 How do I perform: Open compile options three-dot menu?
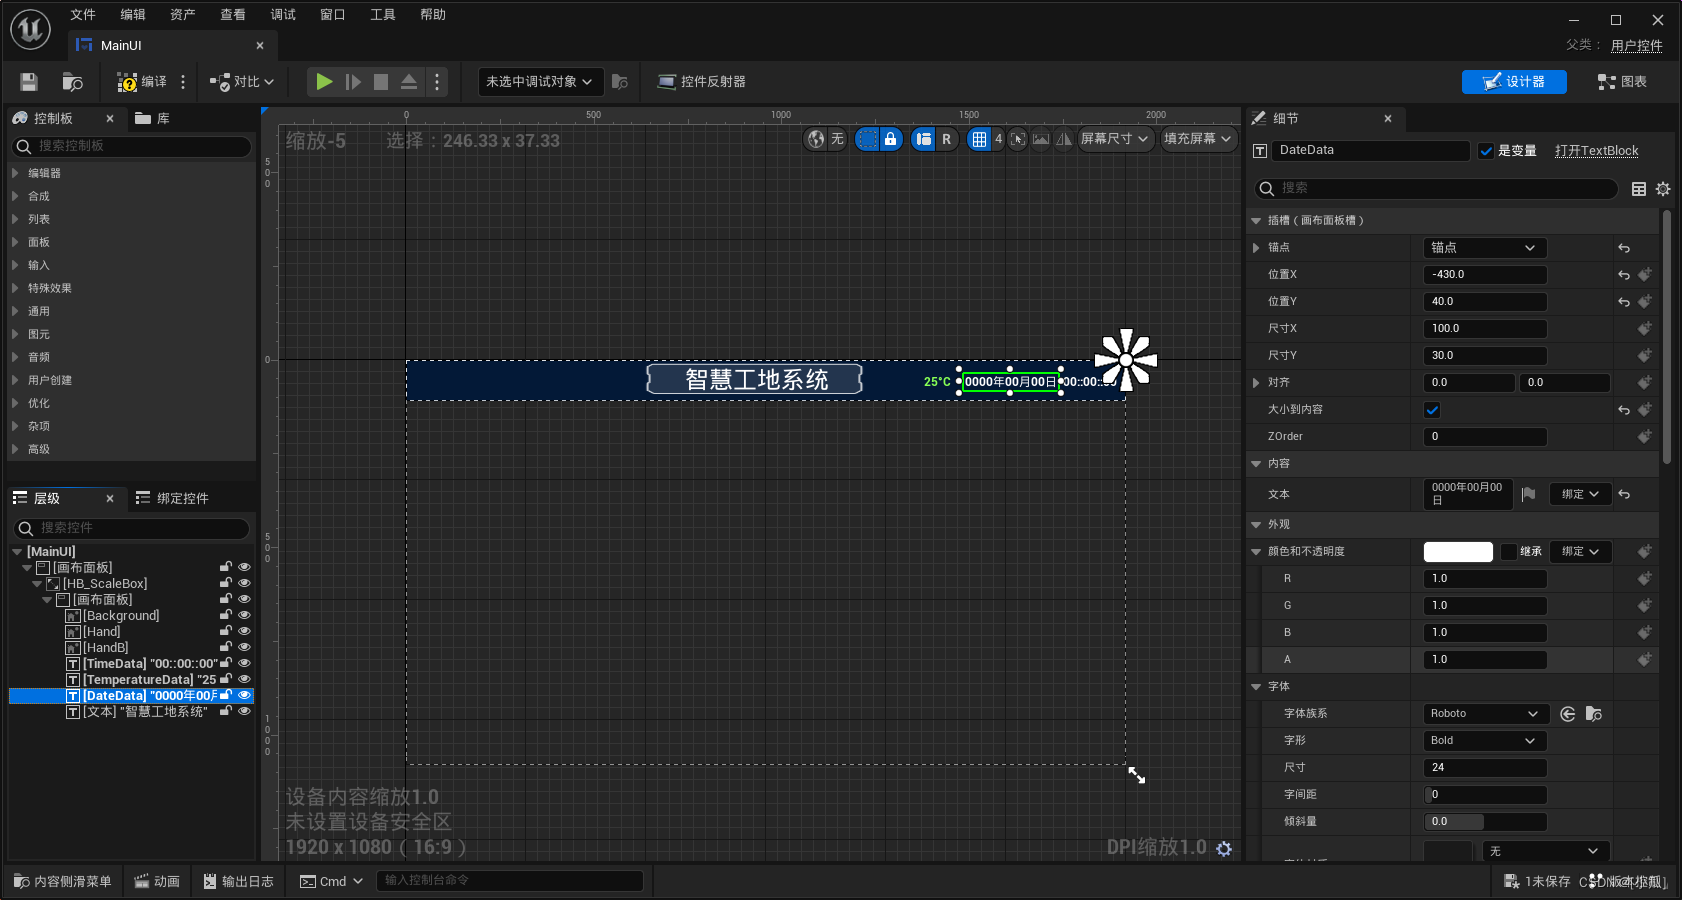pyautogui.click(x=183, y=82)
